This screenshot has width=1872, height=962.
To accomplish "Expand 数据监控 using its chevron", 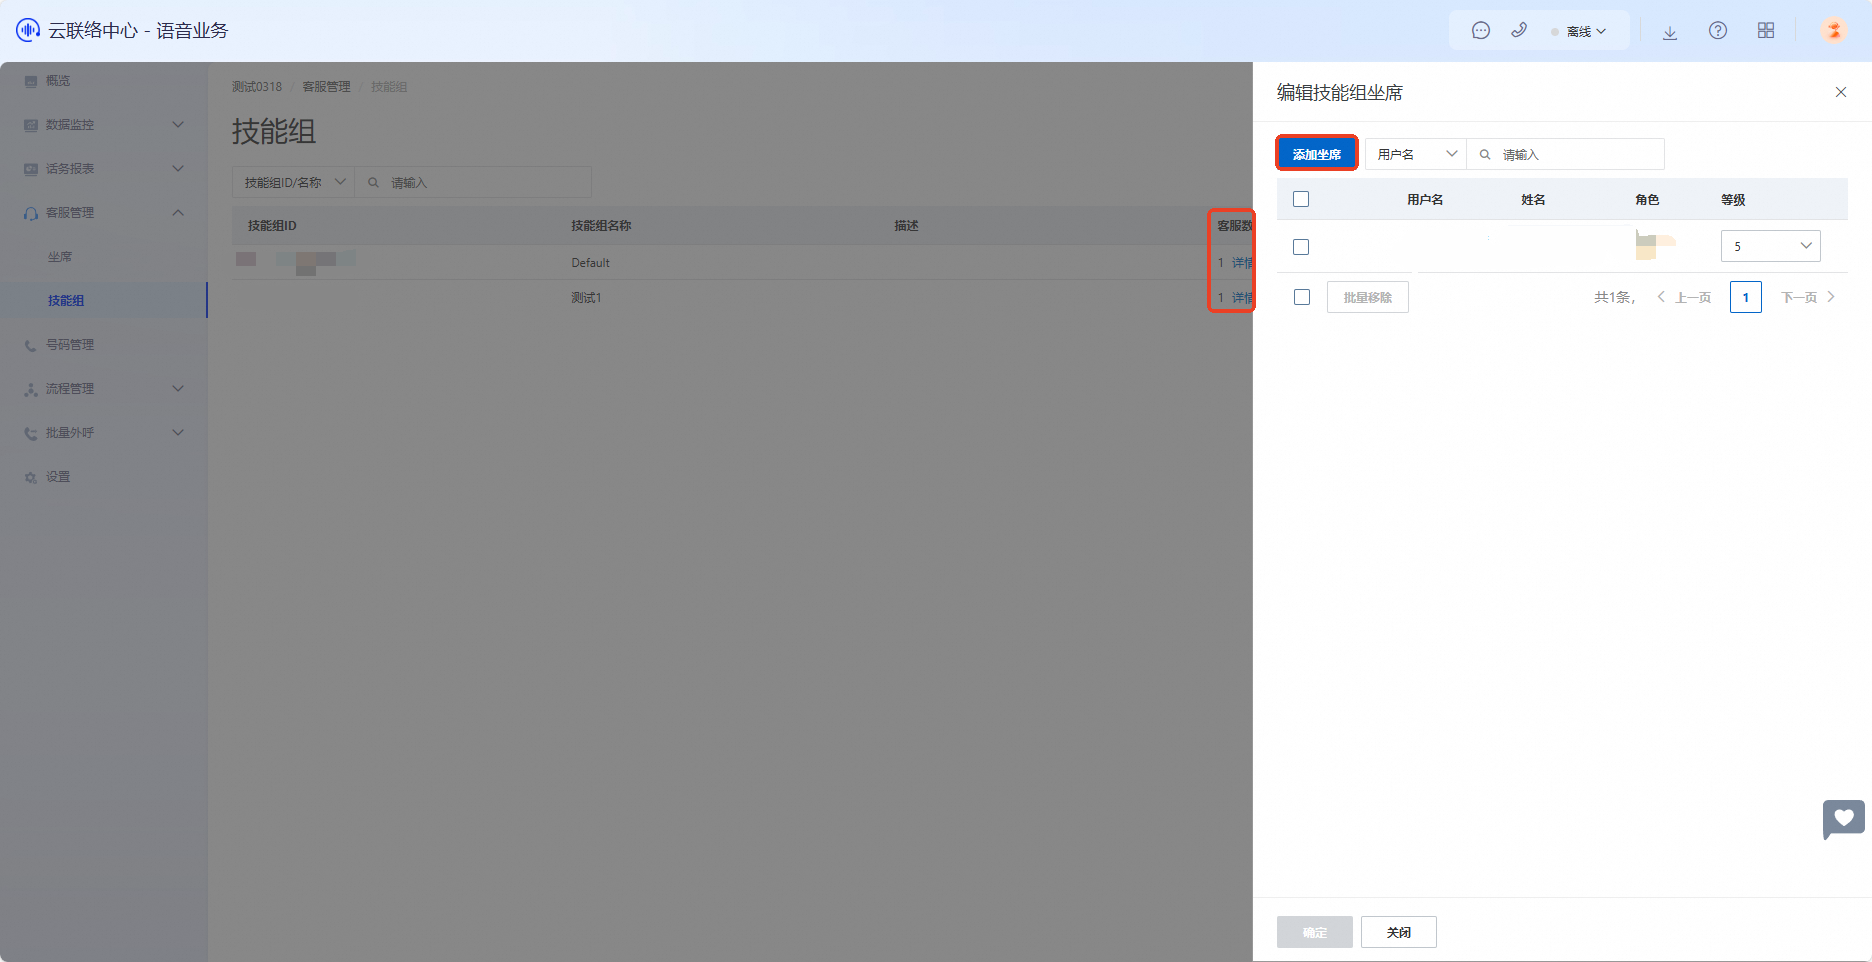I will pyautogui.click(x=178, y=125).
